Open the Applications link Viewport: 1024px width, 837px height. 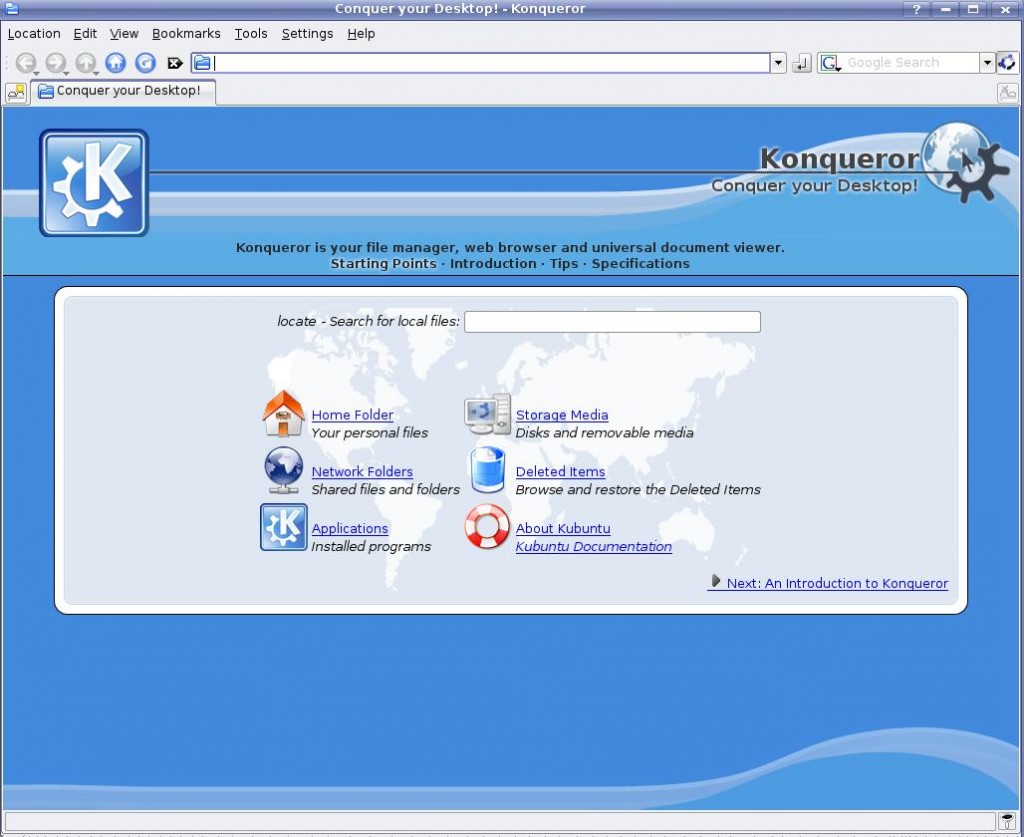[349, 529]
